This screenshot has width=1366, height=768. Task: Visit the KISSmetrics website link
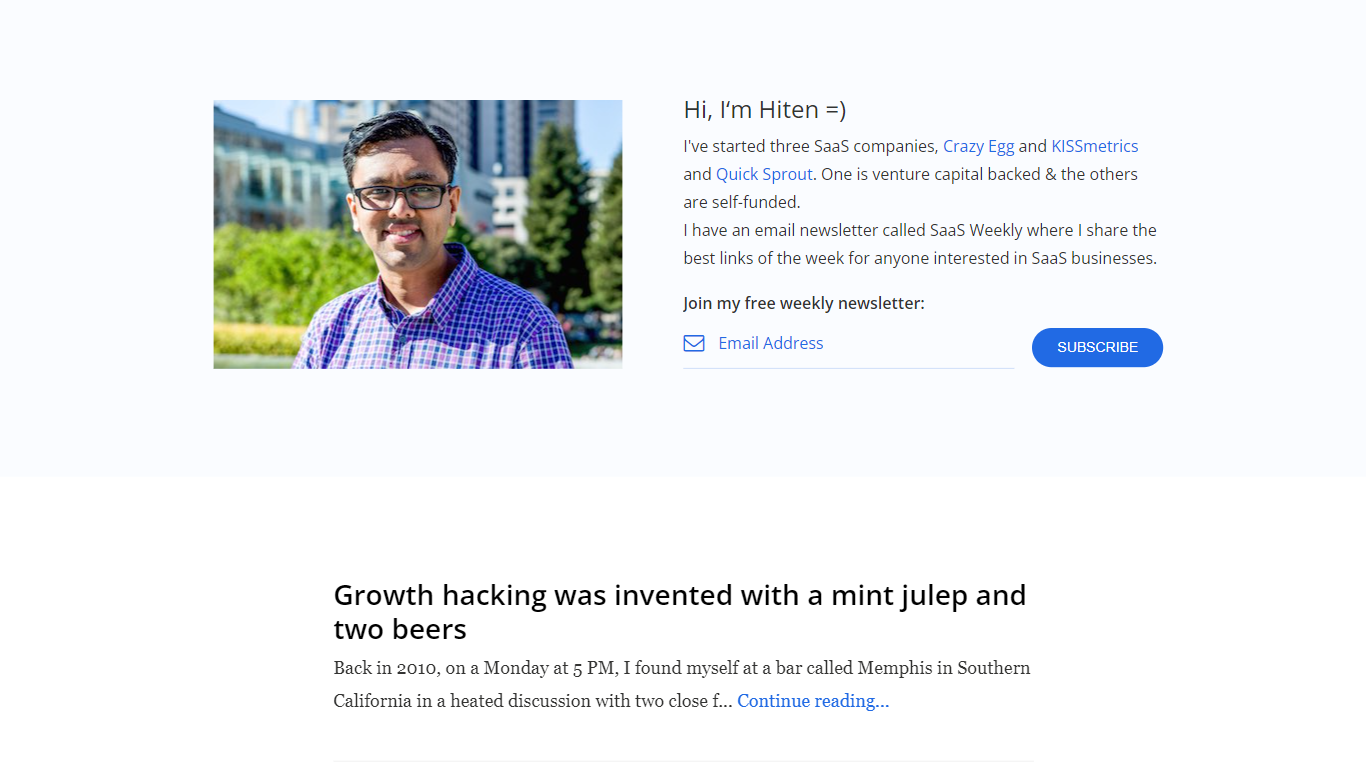[1094, 145]
